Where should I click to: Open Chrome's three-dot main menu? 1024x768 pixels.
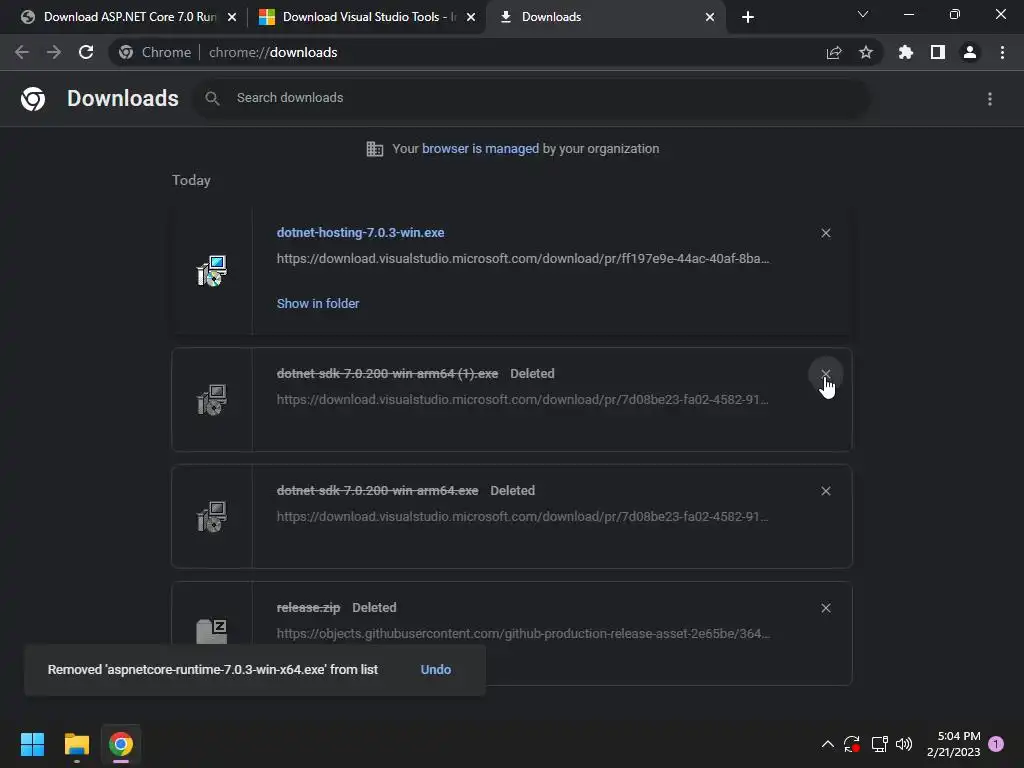coord(1002,52)
